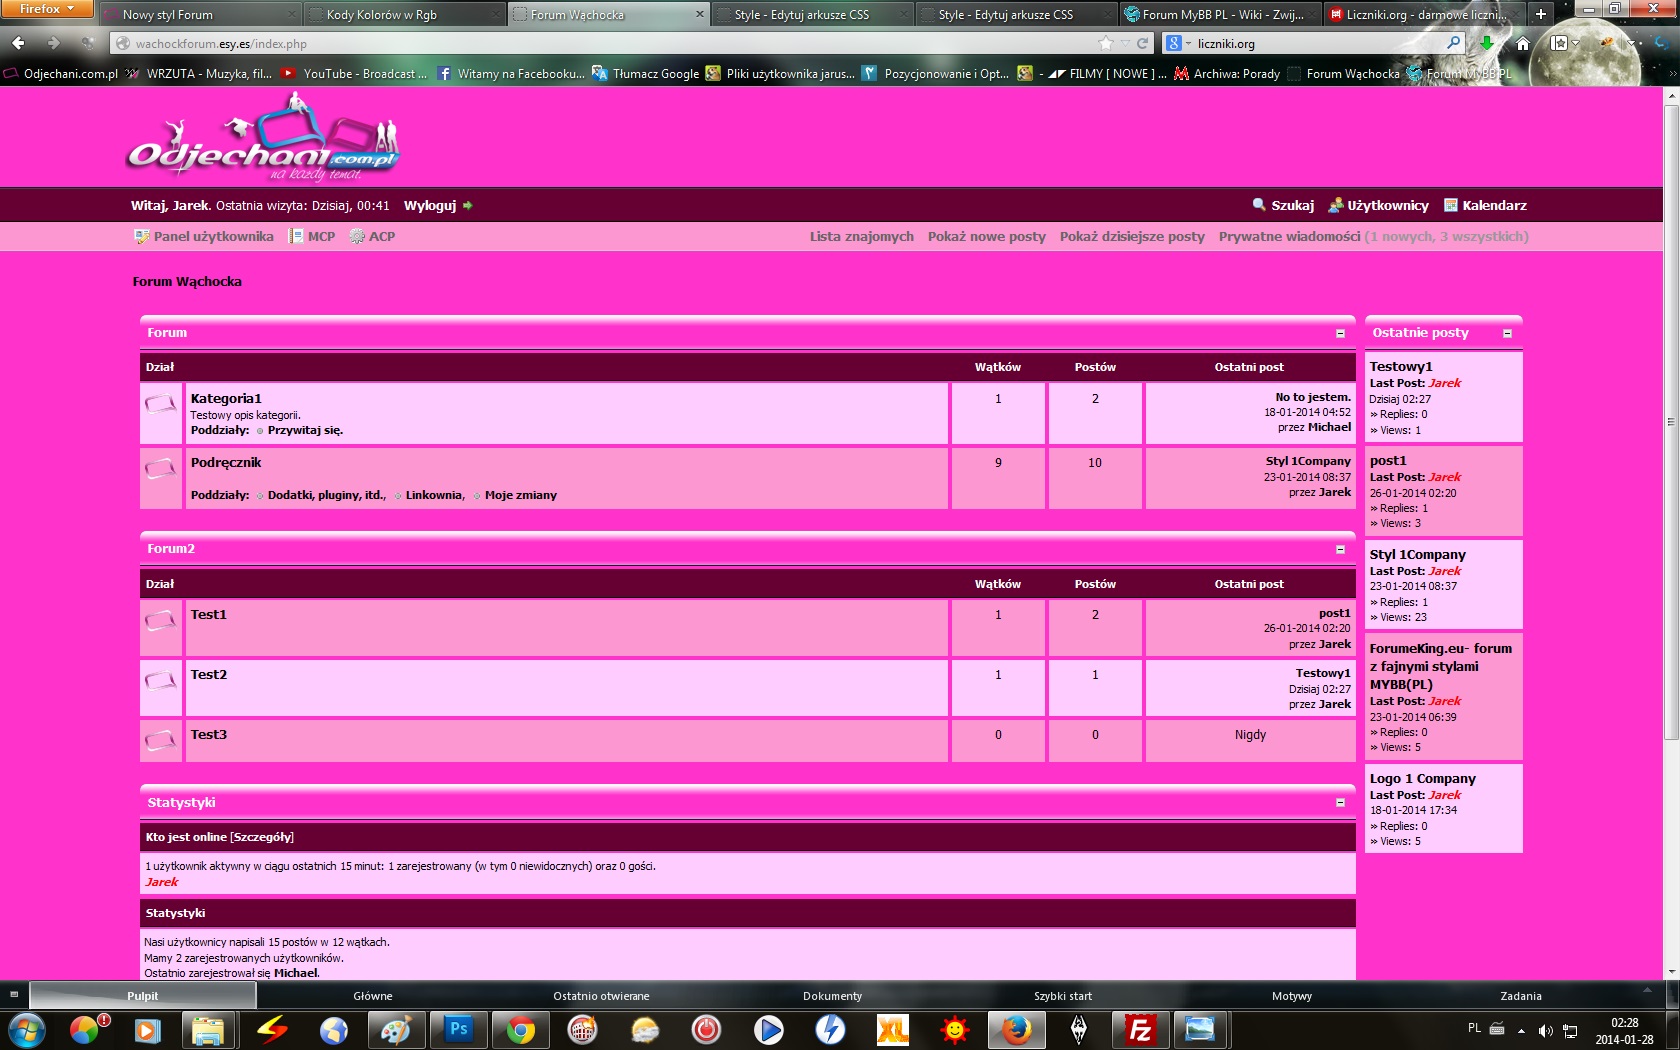Launch Photoshop from the taskbar
The height and width of the screenshot is (1050, 1680).
[458, 1029]
